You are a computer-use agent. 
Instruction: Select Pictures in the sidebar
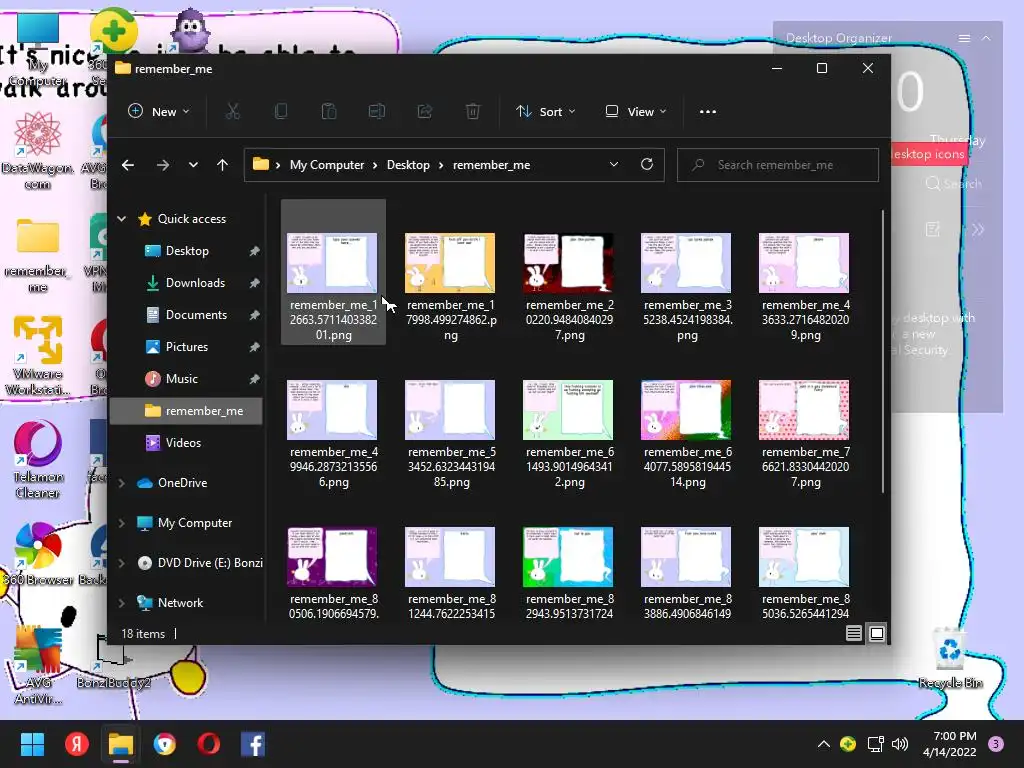[x=187, y=347]
